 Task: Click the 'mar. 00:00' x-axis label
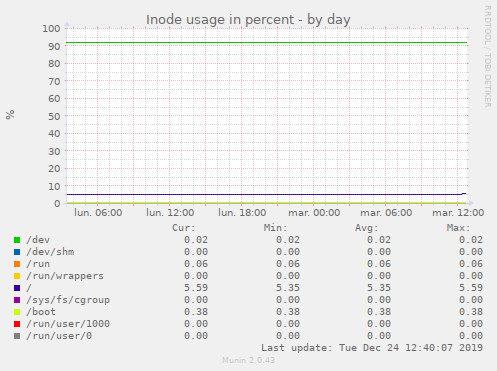[314, 213]
